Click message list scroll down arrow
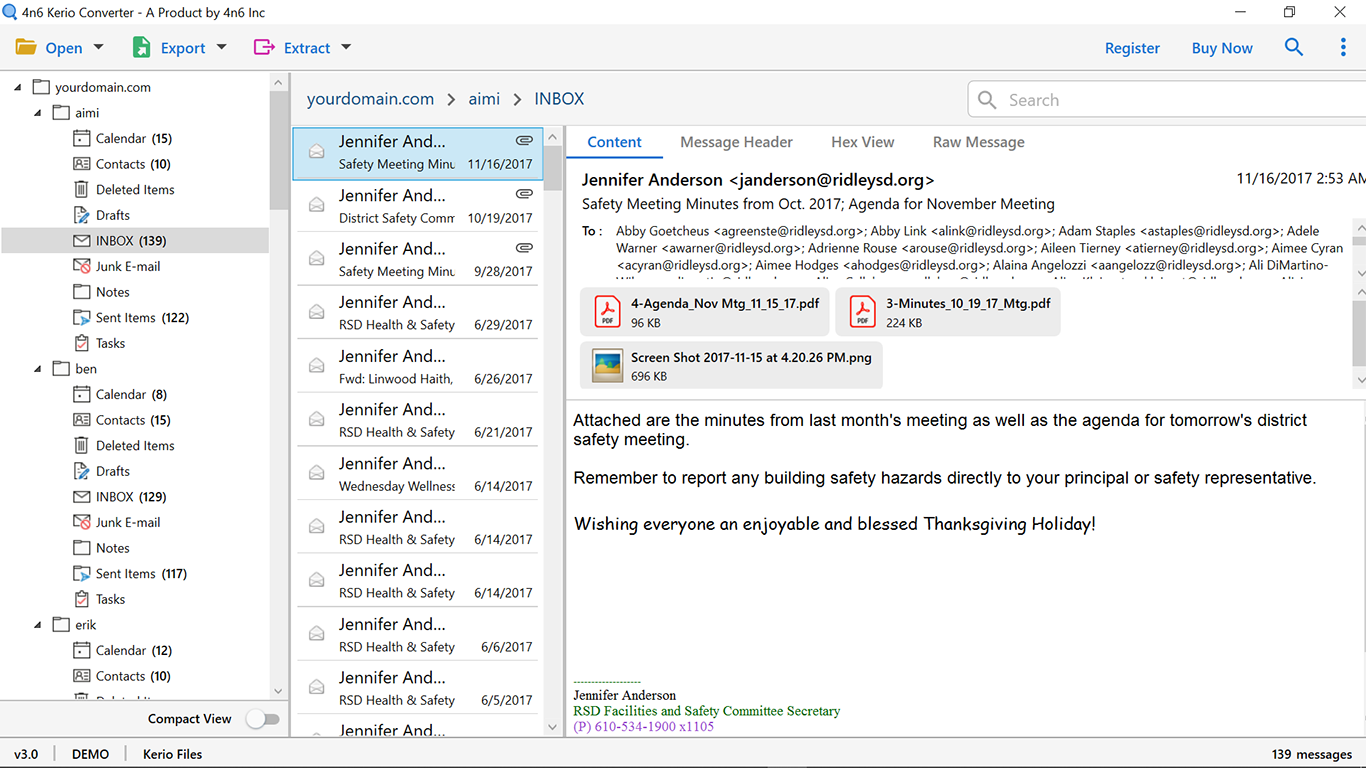Screen dimensions: 1366x768 pos(553,727)
